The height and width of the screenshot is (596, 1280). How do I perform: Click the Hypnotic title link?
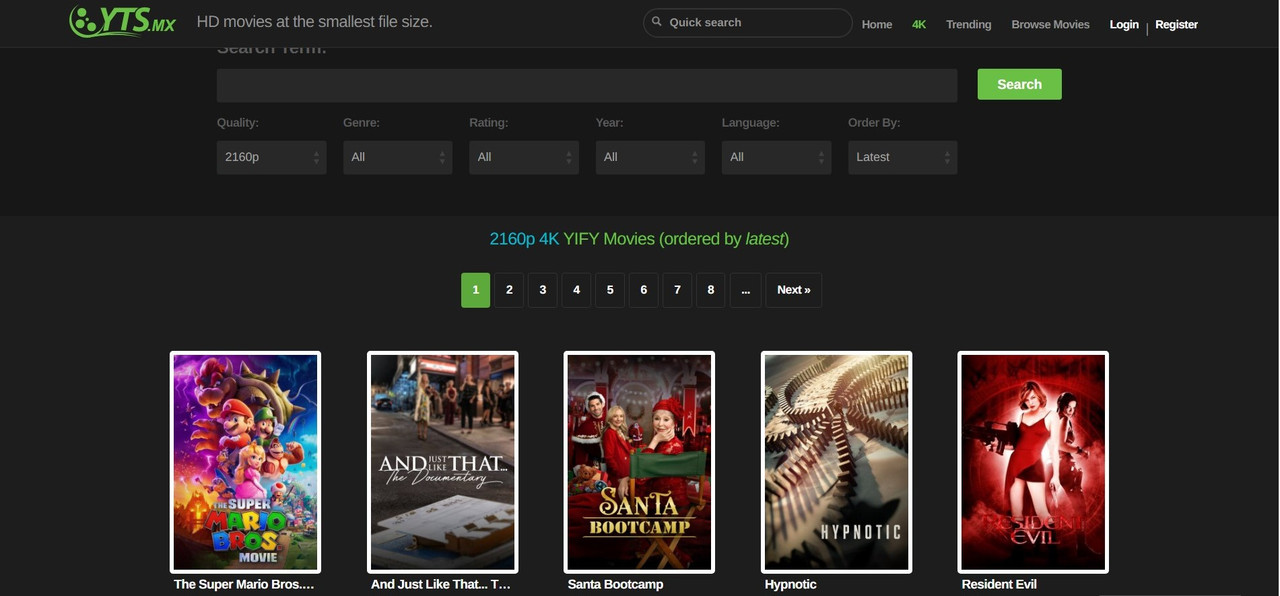tap(791, 584)
